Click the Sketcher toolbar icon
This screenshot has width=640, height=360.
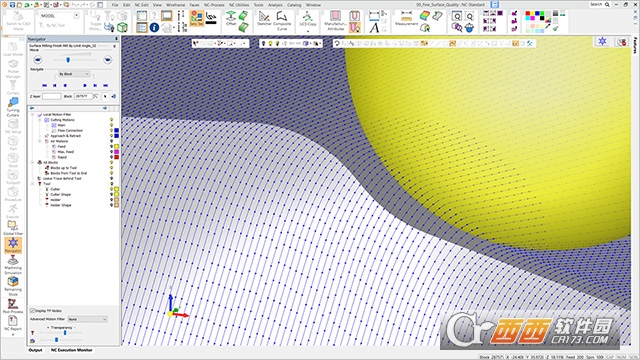point(264,19)
